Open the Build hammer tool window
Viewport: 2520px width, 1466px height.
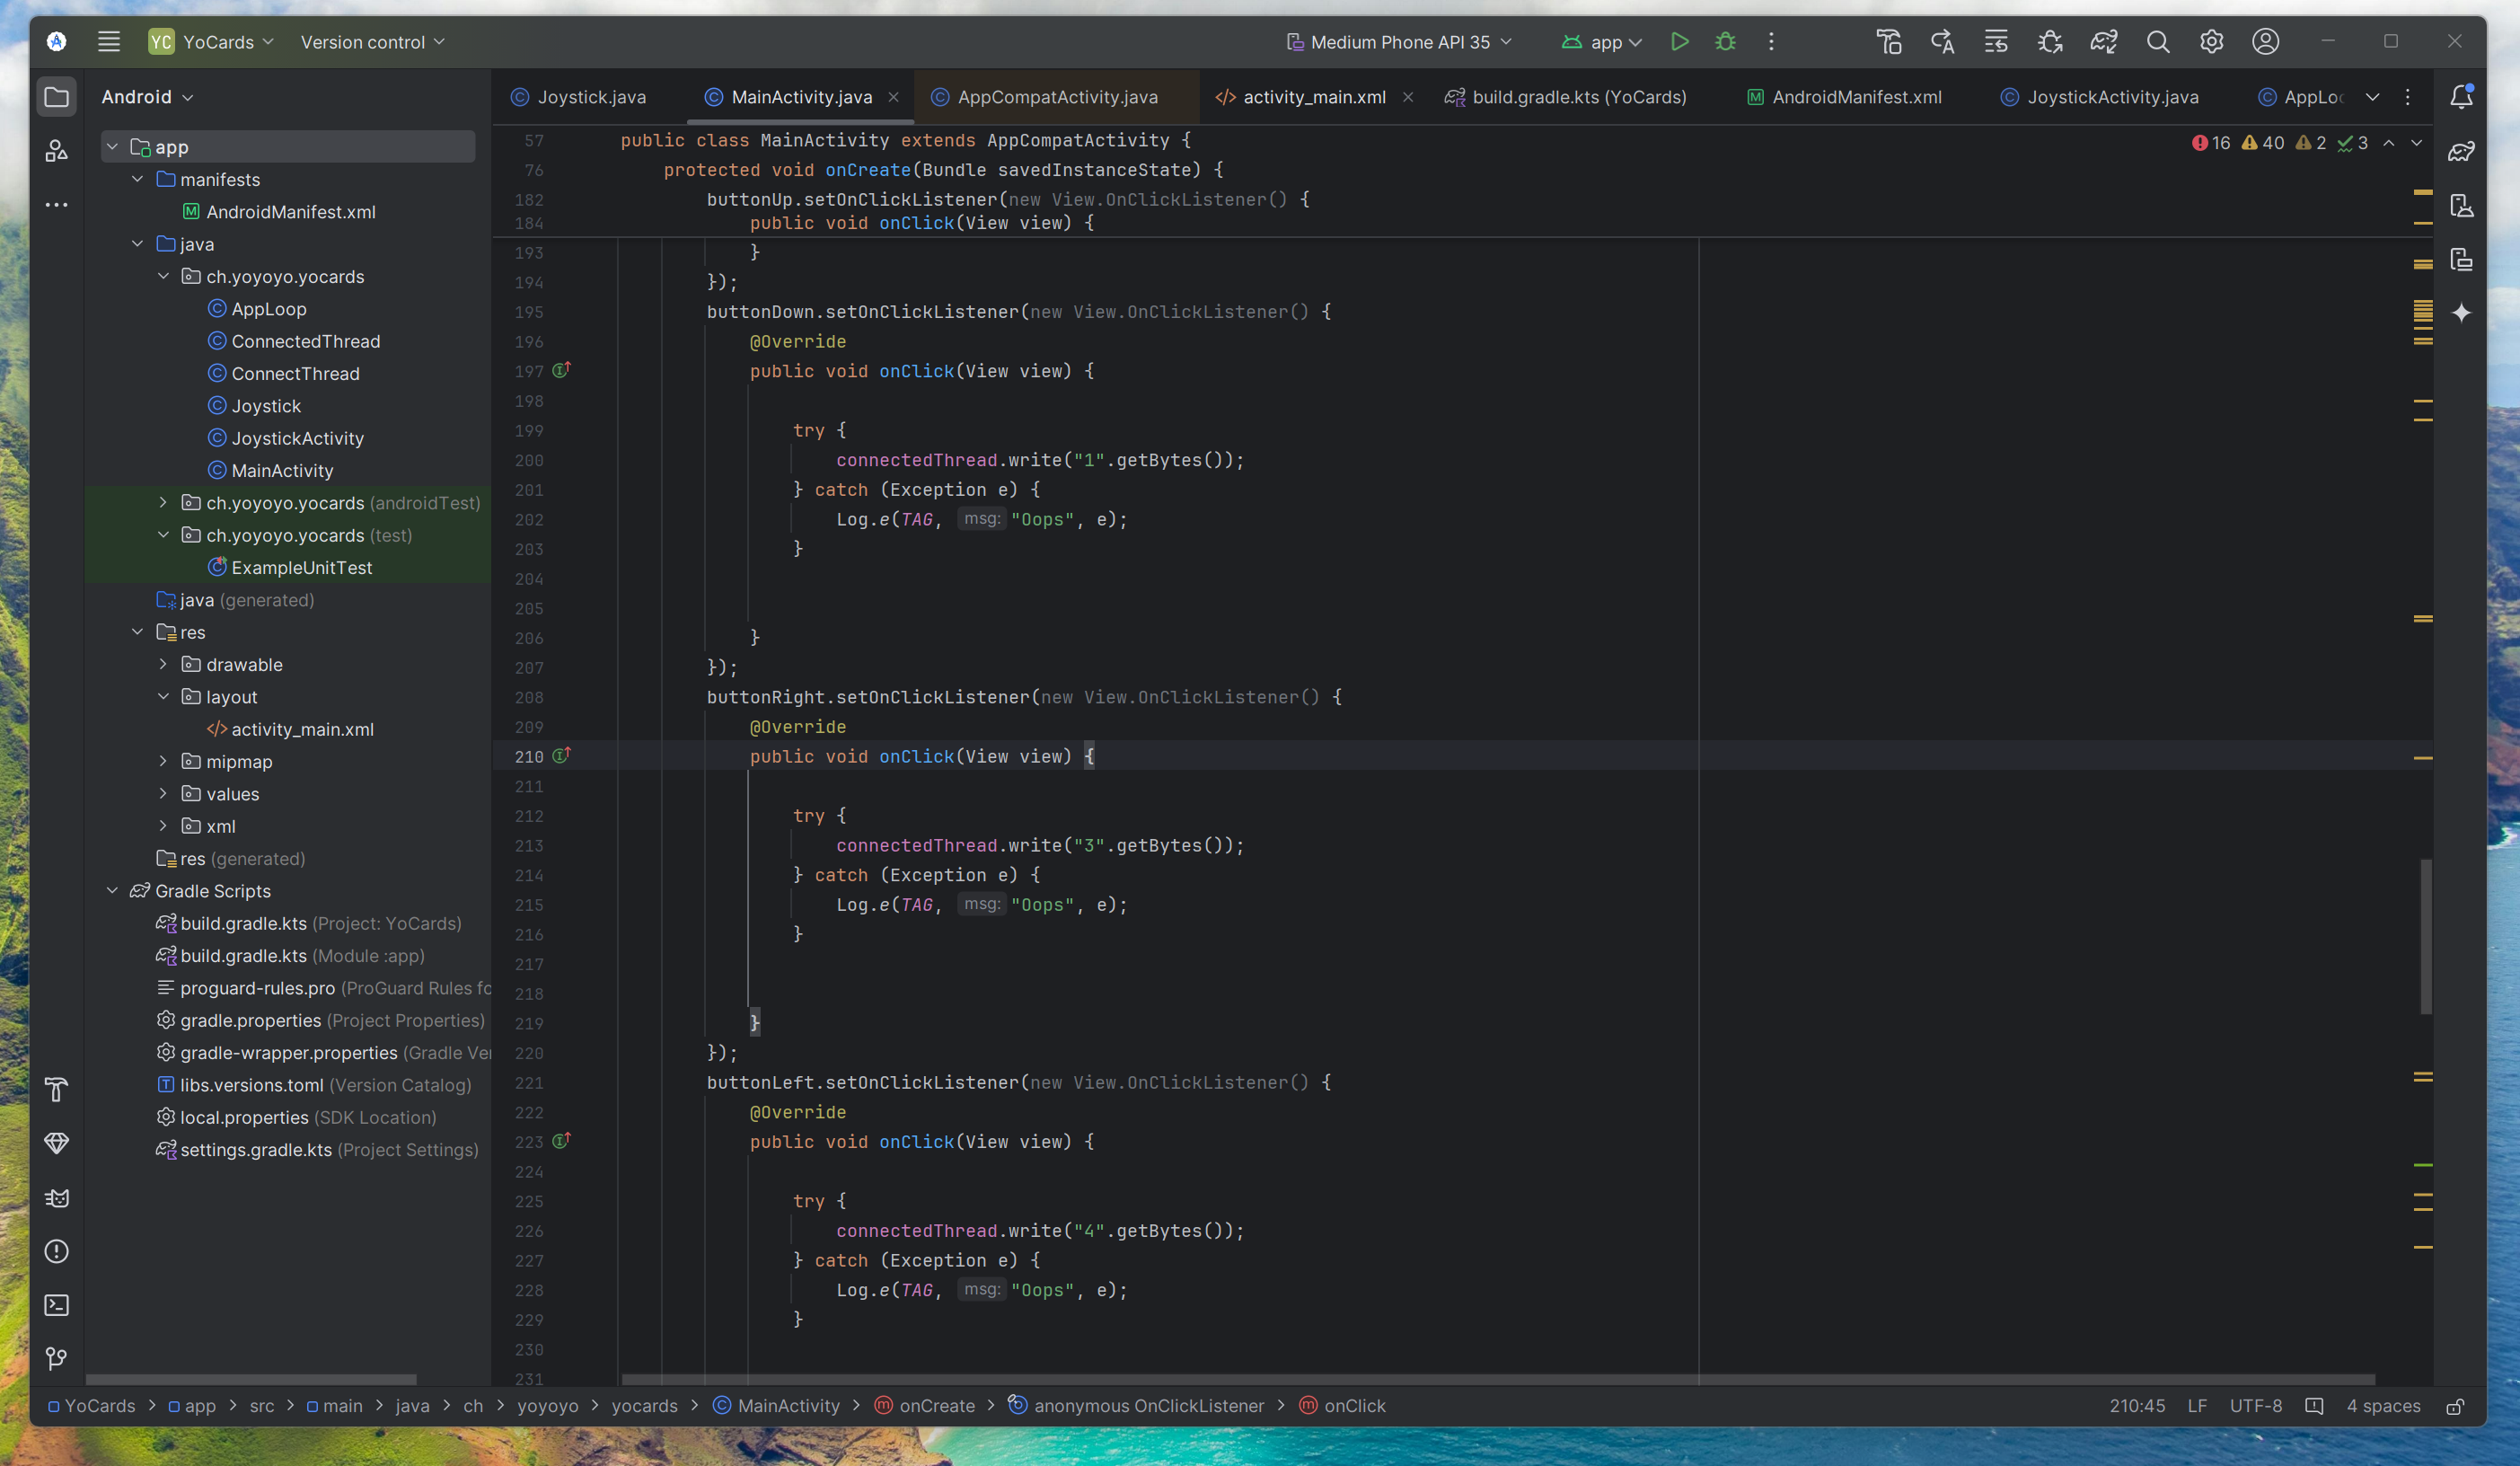[57, 1089]
